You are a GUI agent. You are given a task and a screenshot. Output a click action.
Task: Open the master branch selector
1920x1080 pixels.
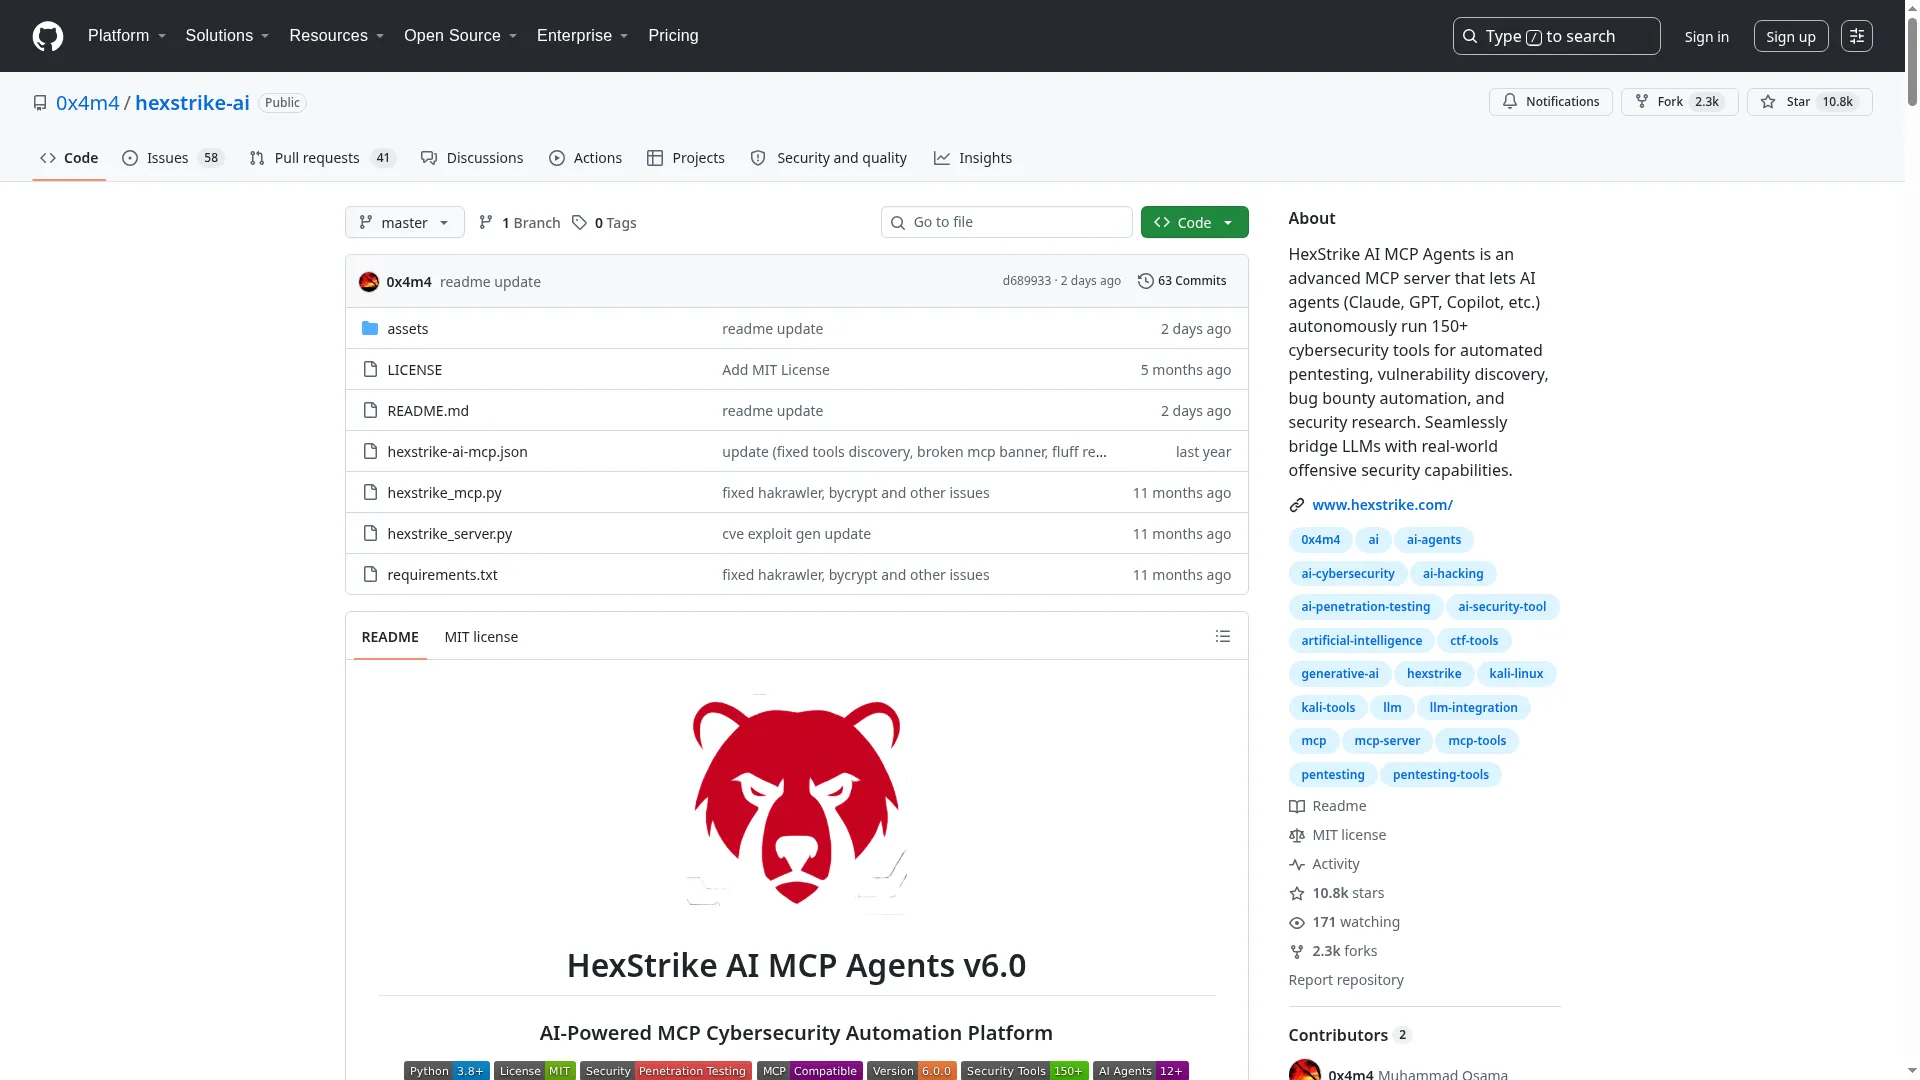click(404, 222)
